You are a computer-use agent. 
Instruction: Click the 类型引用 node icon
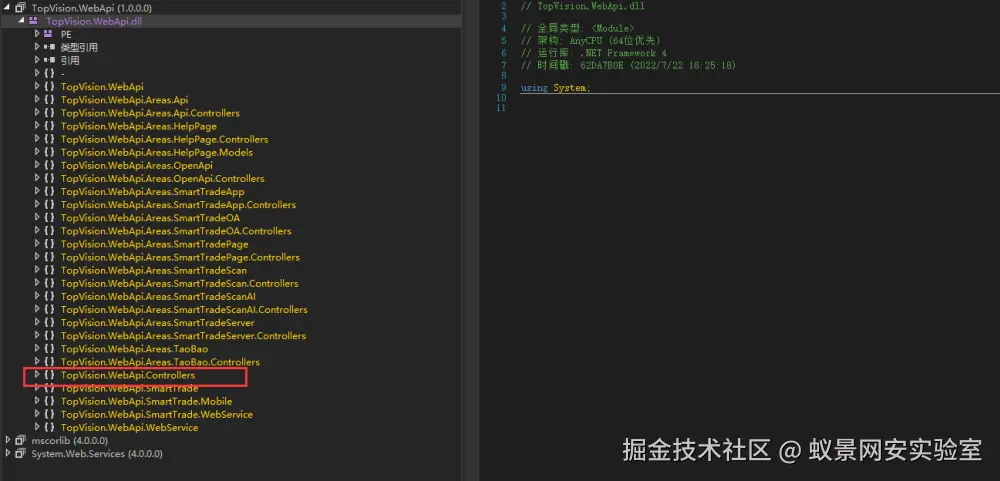click(49, 47)
